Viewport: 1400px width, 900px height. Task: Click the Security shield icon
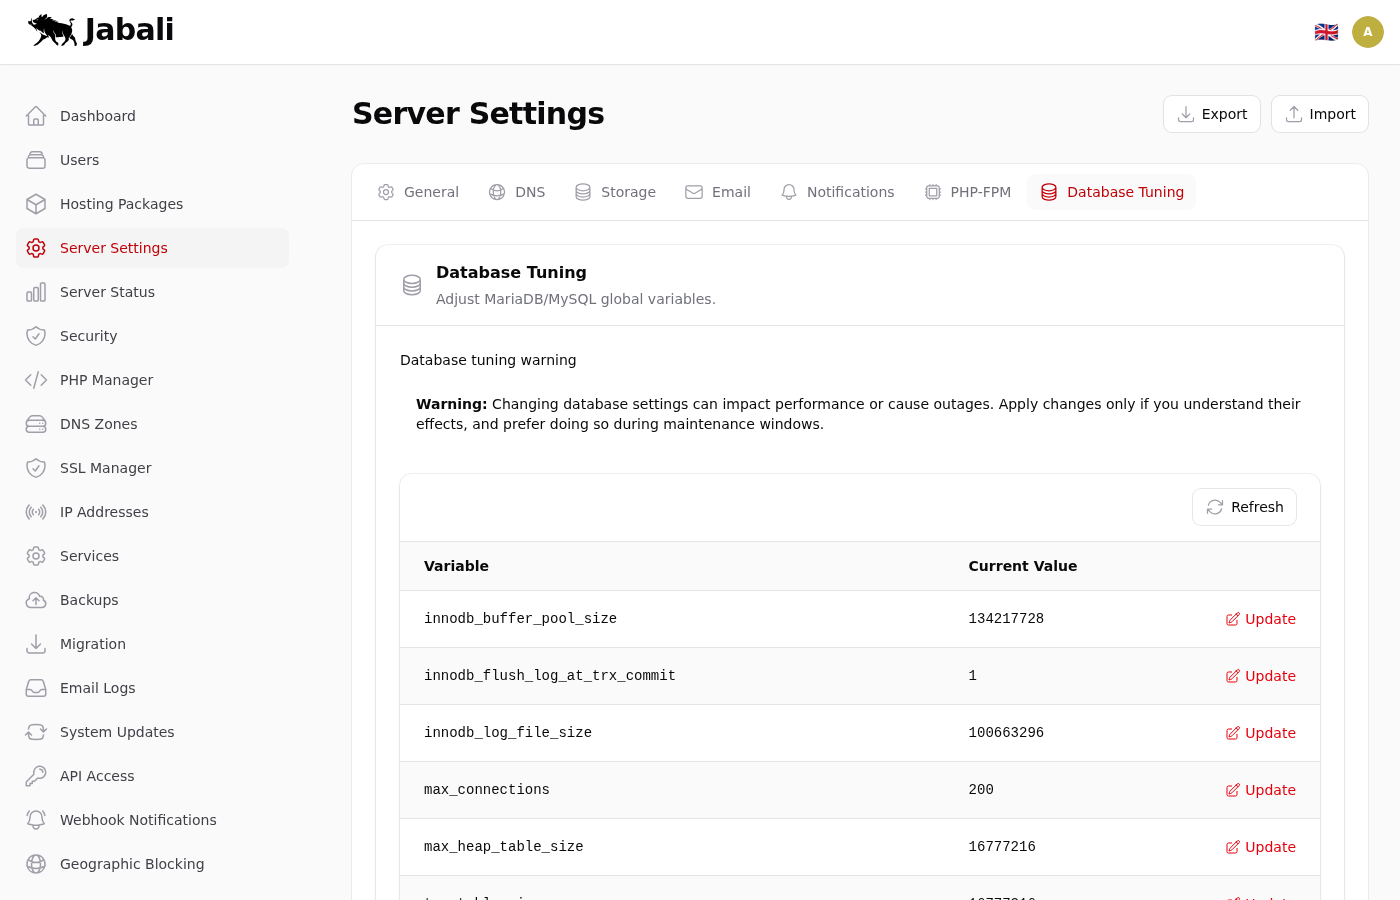point(36,336)
